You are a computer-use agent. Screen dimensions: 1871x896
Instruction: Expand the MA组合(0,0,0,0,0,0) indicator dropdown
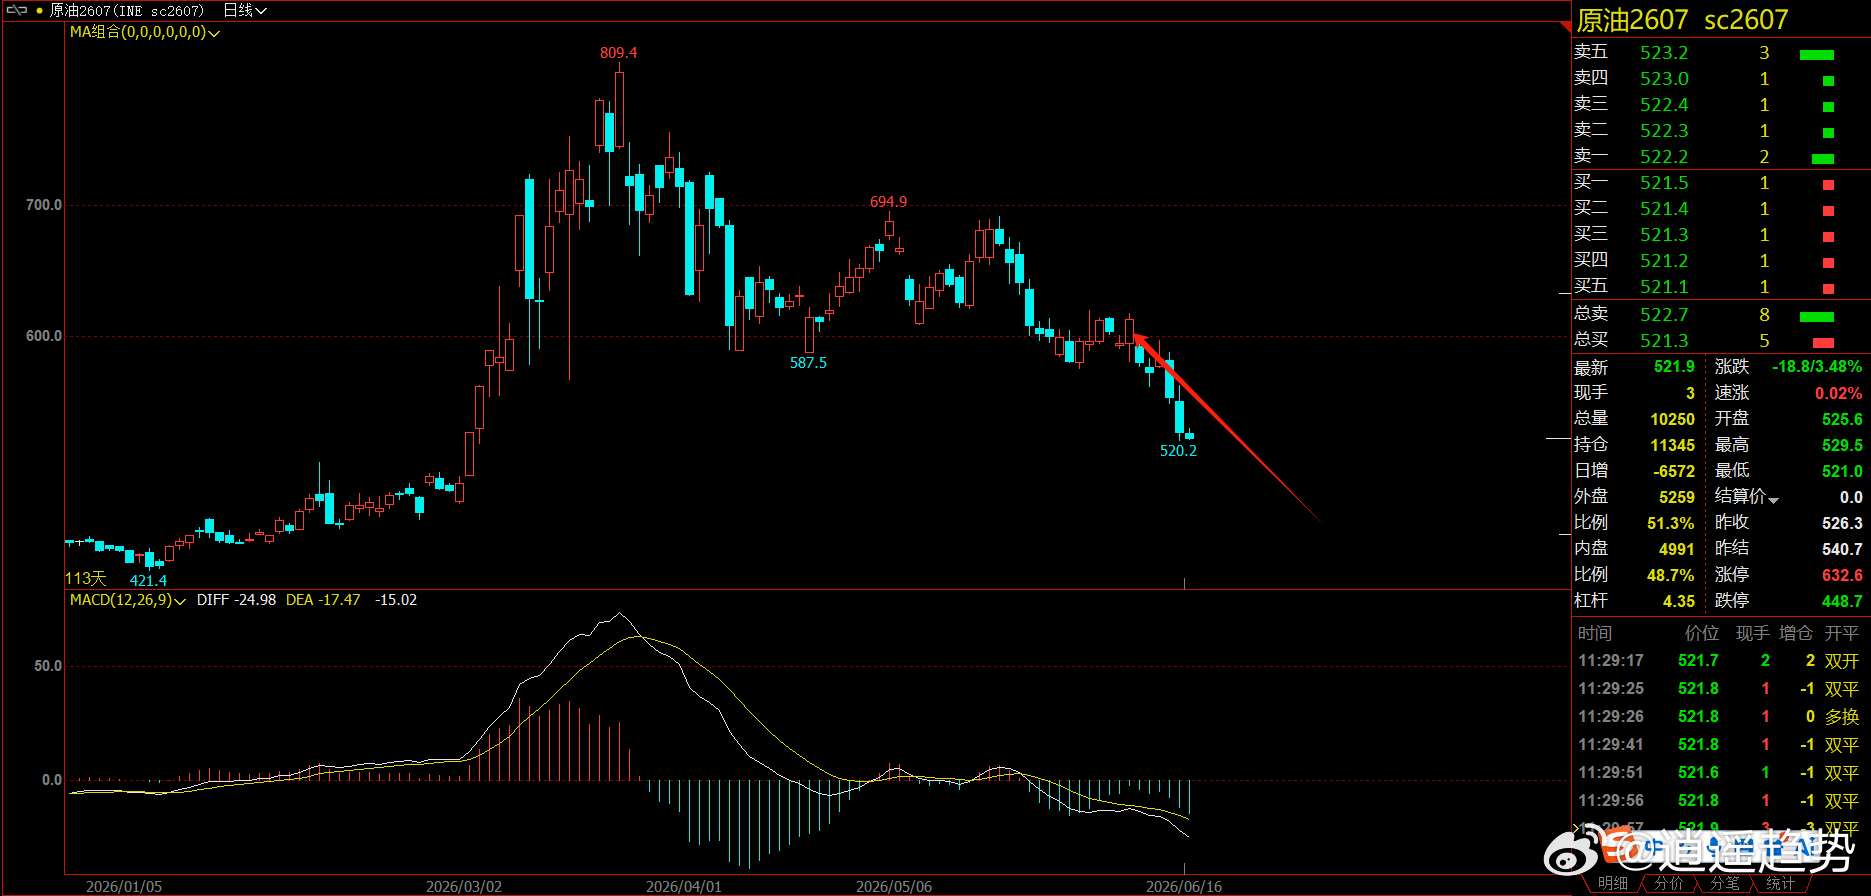tap(145, 32)
